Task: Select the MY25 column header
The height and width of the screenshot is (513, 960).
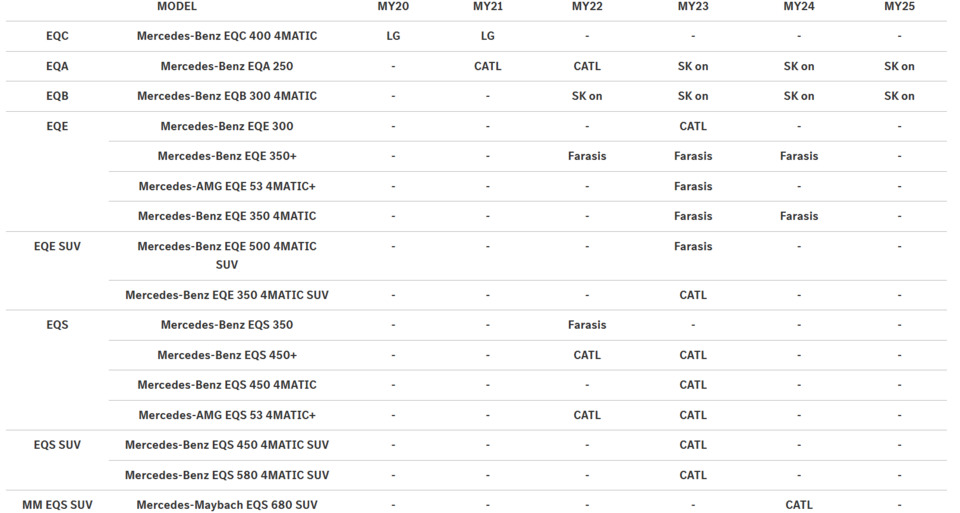Action: (x=899, y=6)
